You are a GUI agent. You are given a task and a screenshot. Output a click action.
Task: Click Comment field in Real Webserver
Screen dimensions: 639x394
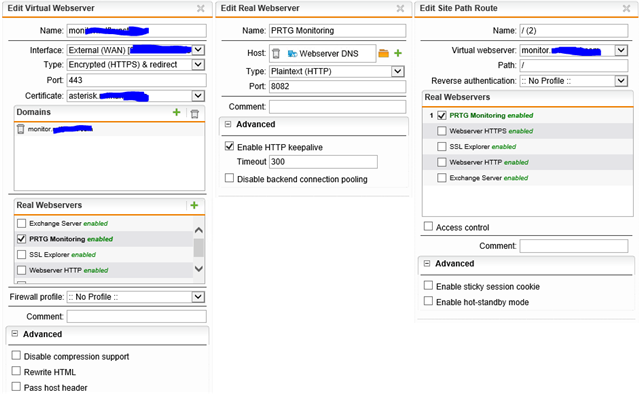pos(337,107)
